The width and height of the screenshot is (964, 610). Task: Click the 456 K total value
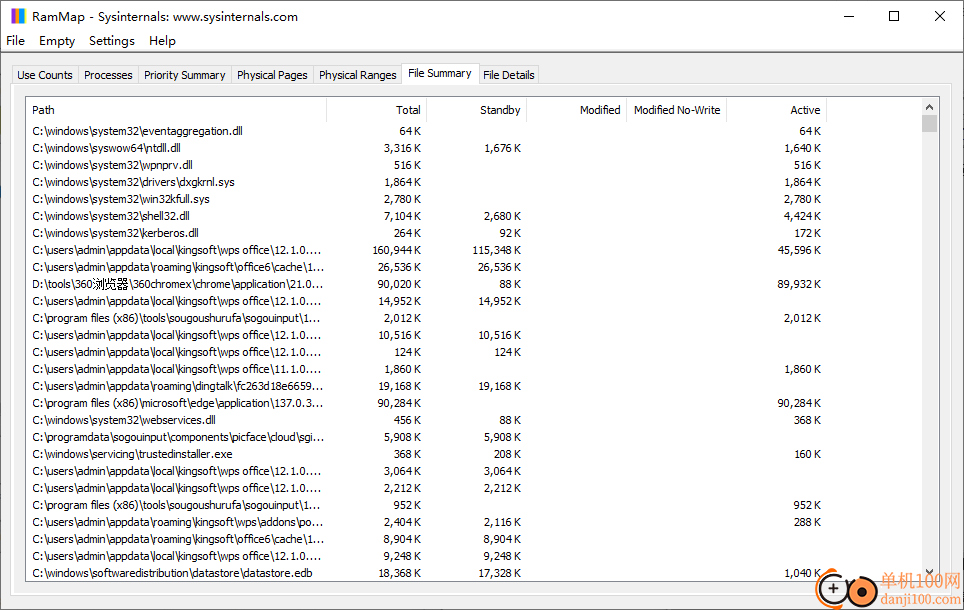coord(407,420)
